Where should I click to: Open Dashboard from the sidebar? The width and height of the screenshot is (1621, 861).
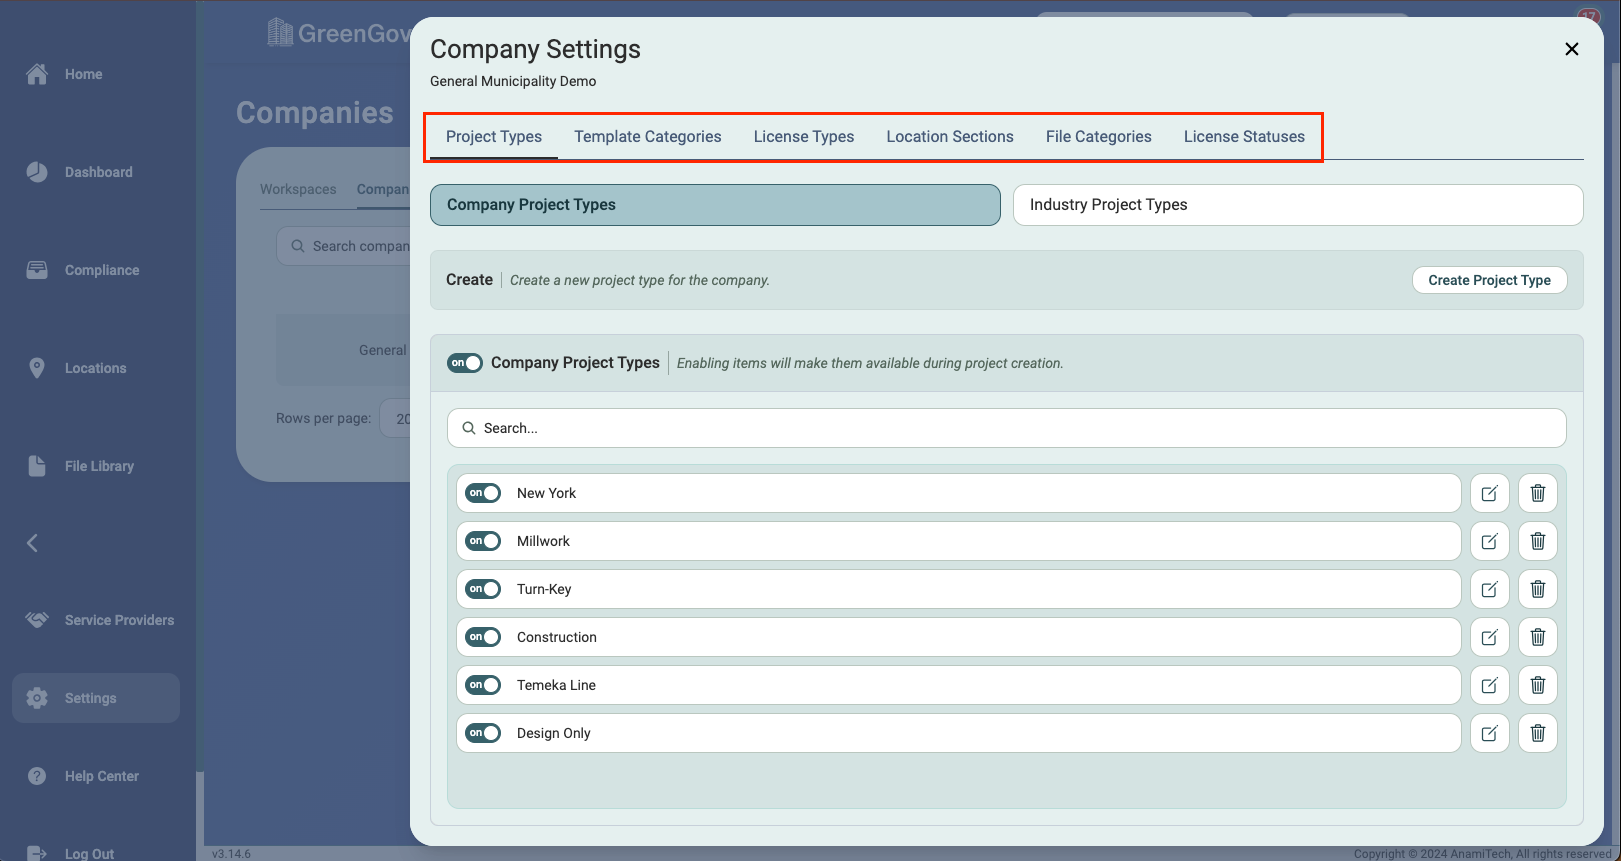(x=98, y=172)
